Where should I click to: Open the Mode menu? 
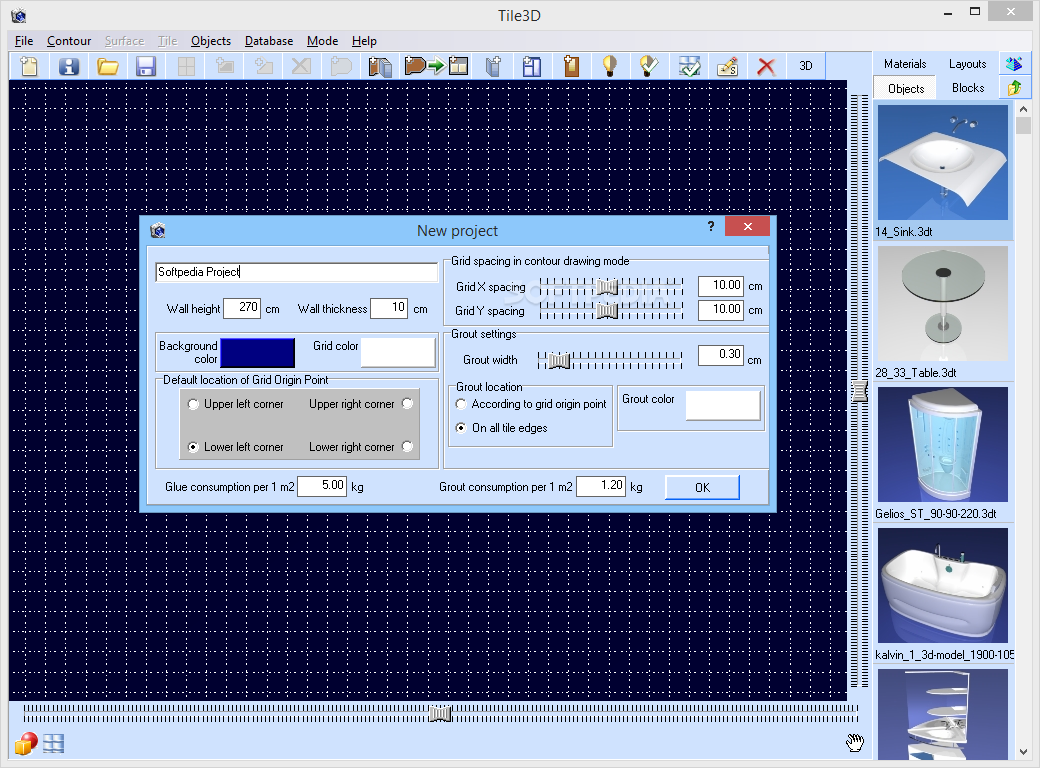(322, 40)
